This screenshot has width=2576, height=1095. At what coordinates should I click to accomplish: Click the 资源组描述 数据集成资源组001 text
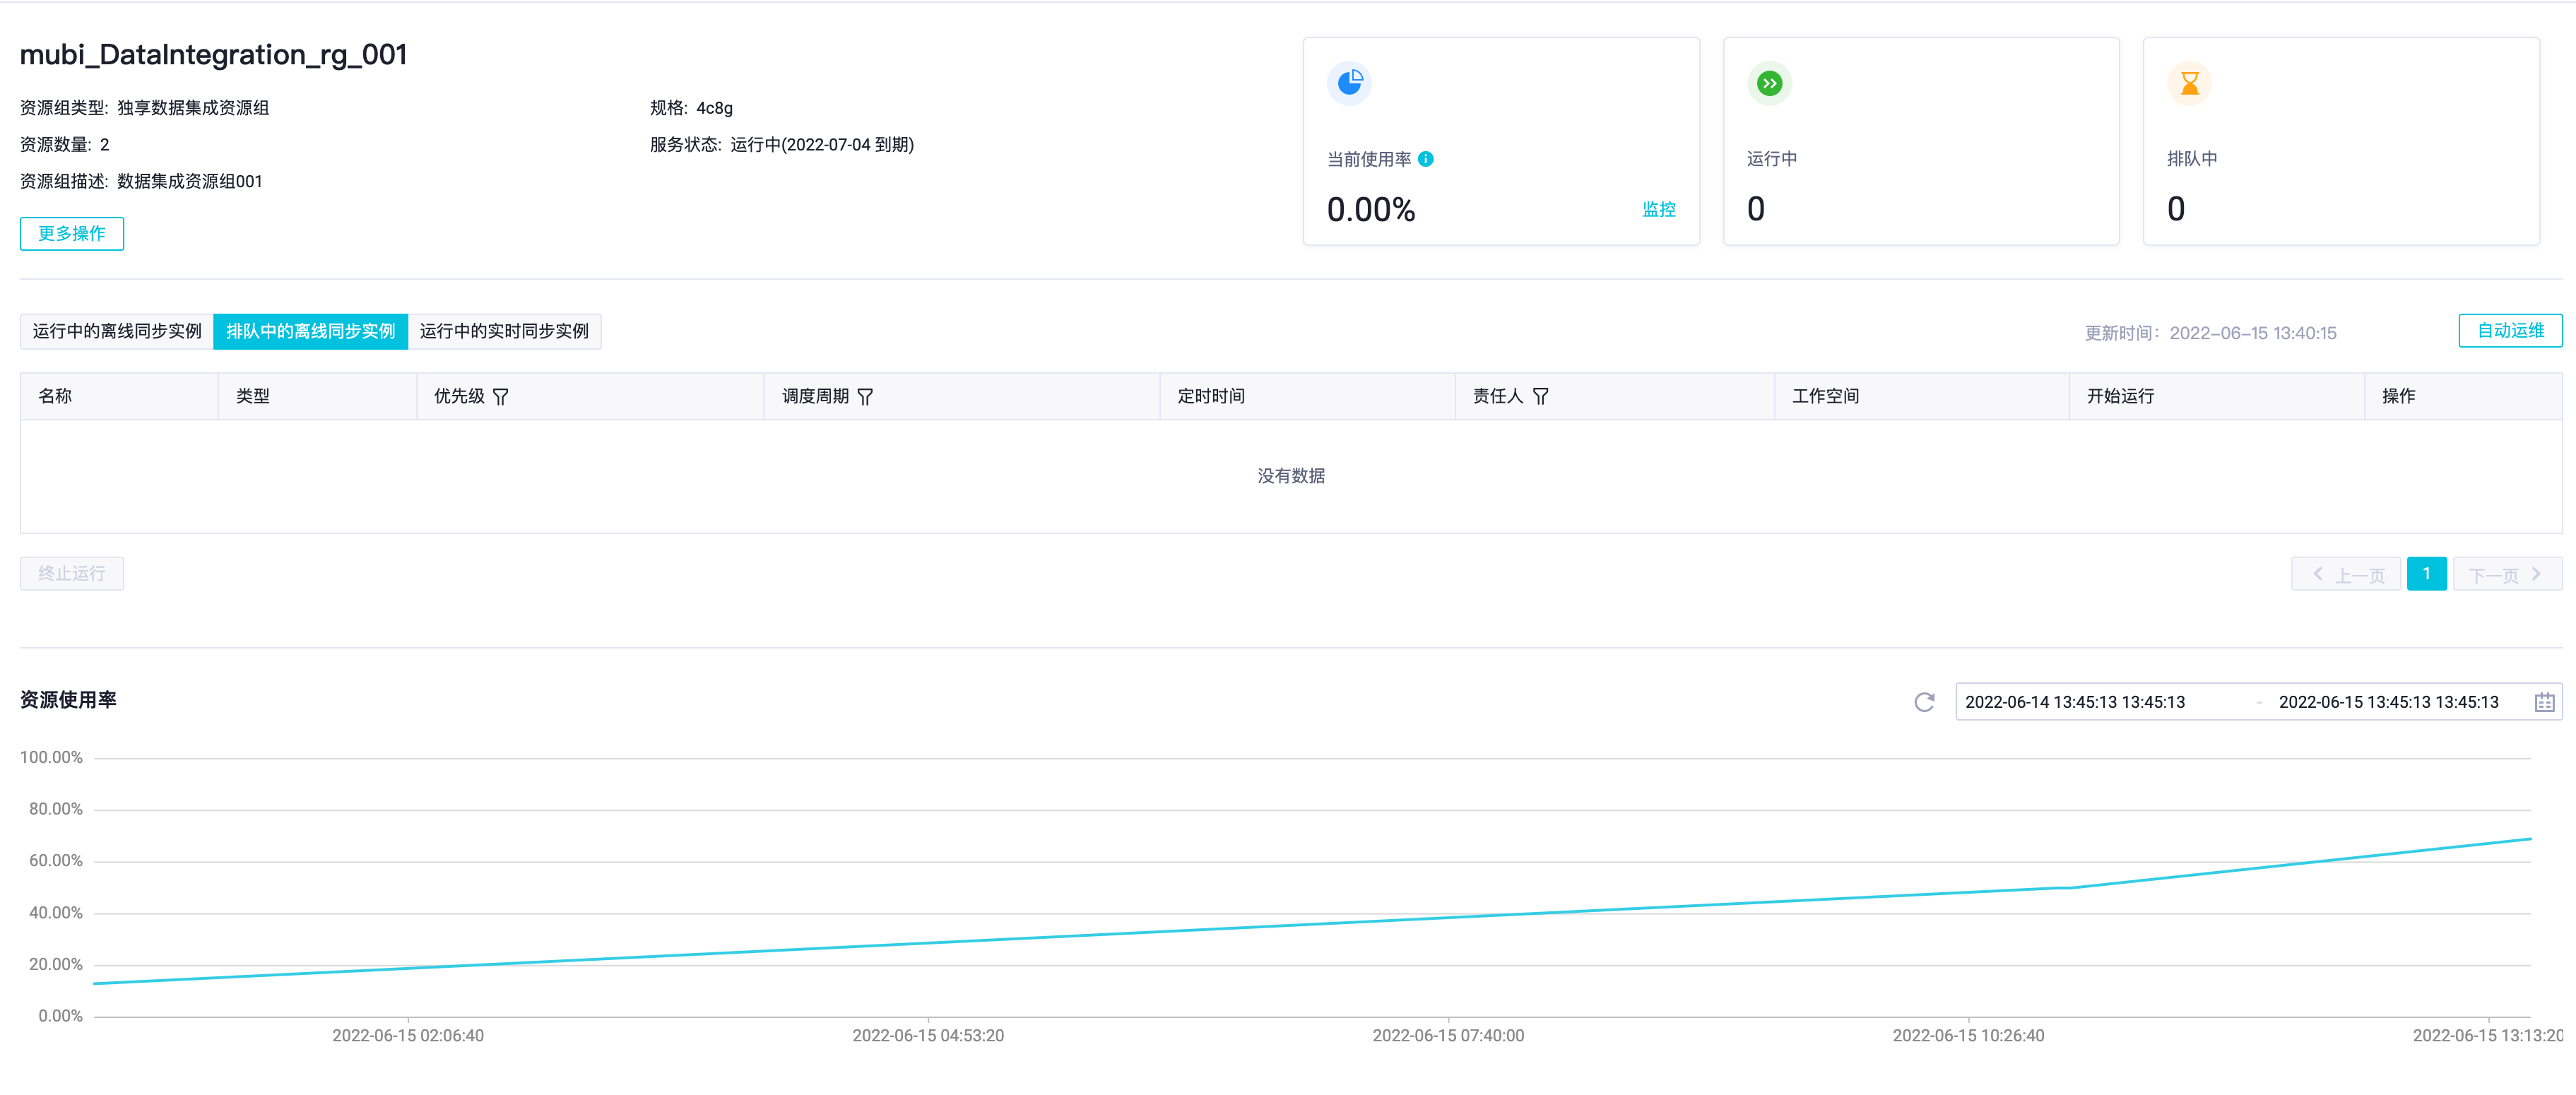(141, 182)
